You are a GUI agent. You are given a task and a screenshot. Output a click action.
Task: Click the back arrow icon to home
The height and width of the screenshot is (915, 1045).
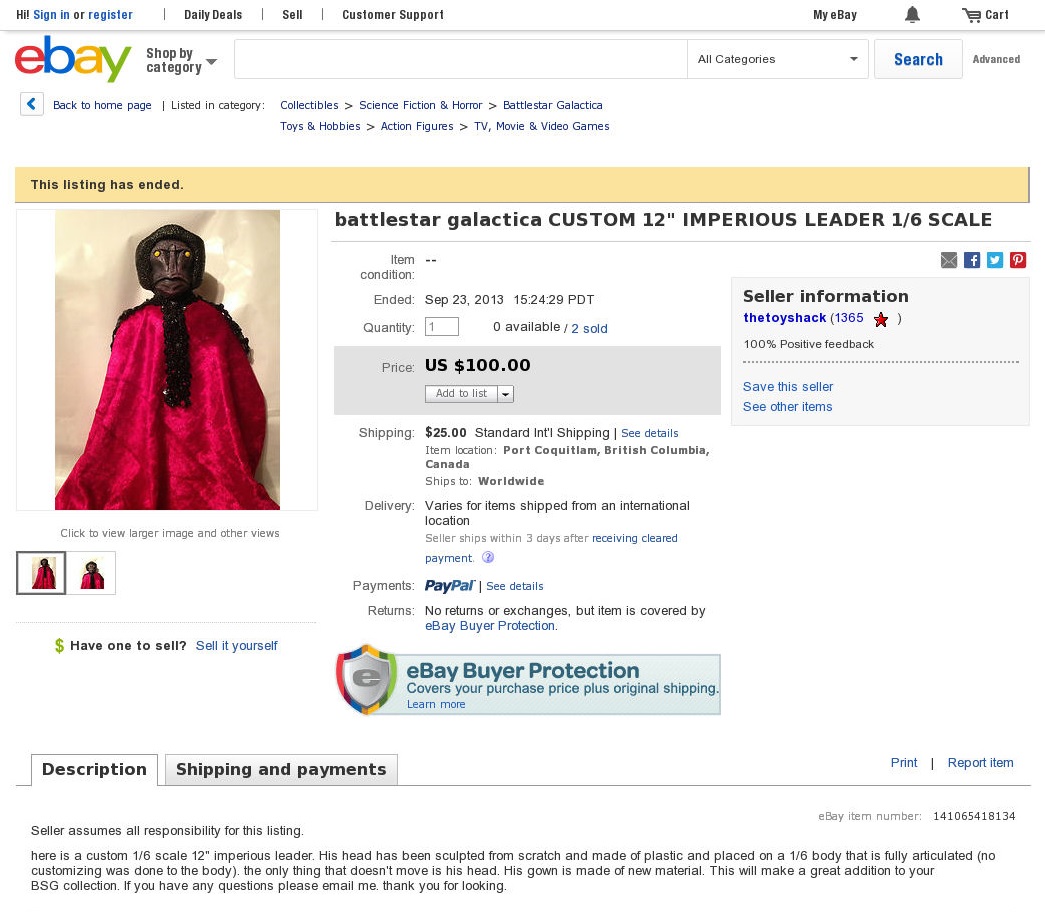pyautogui.click(x=32, y=104)
